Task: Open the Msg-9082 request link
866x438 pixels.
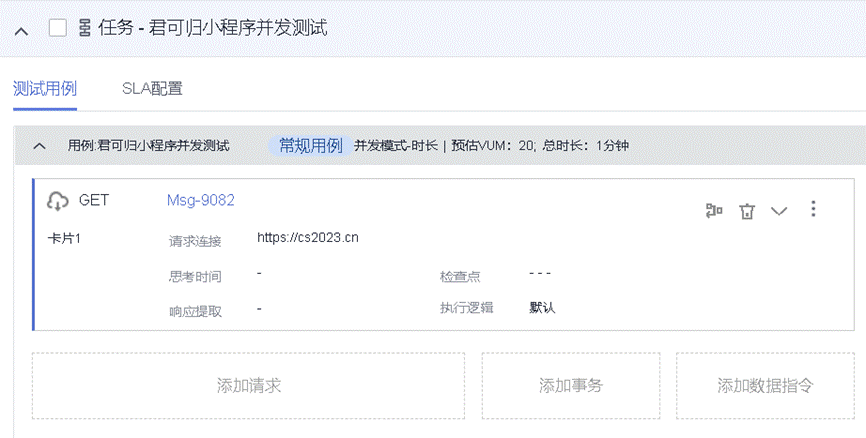Action: (200, 200)
